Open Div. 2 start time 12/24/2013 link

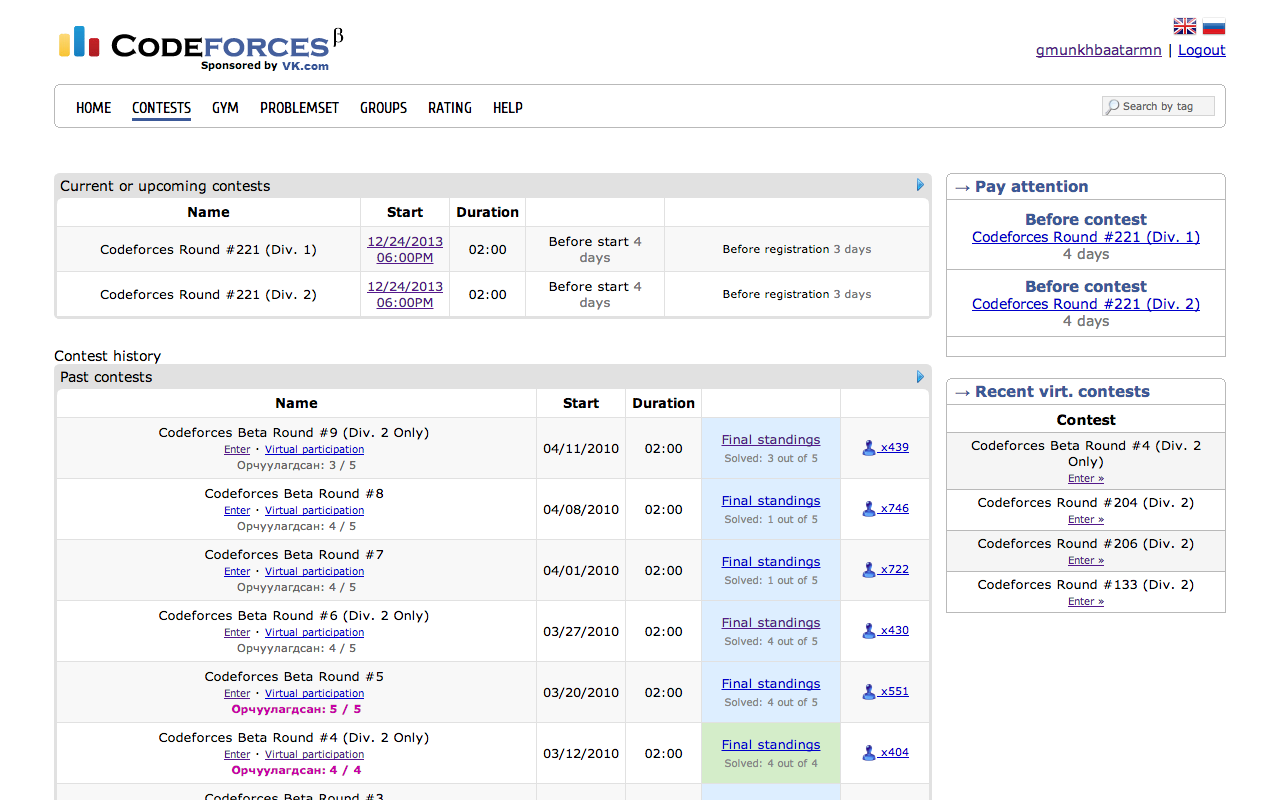(x=405, y=295)
